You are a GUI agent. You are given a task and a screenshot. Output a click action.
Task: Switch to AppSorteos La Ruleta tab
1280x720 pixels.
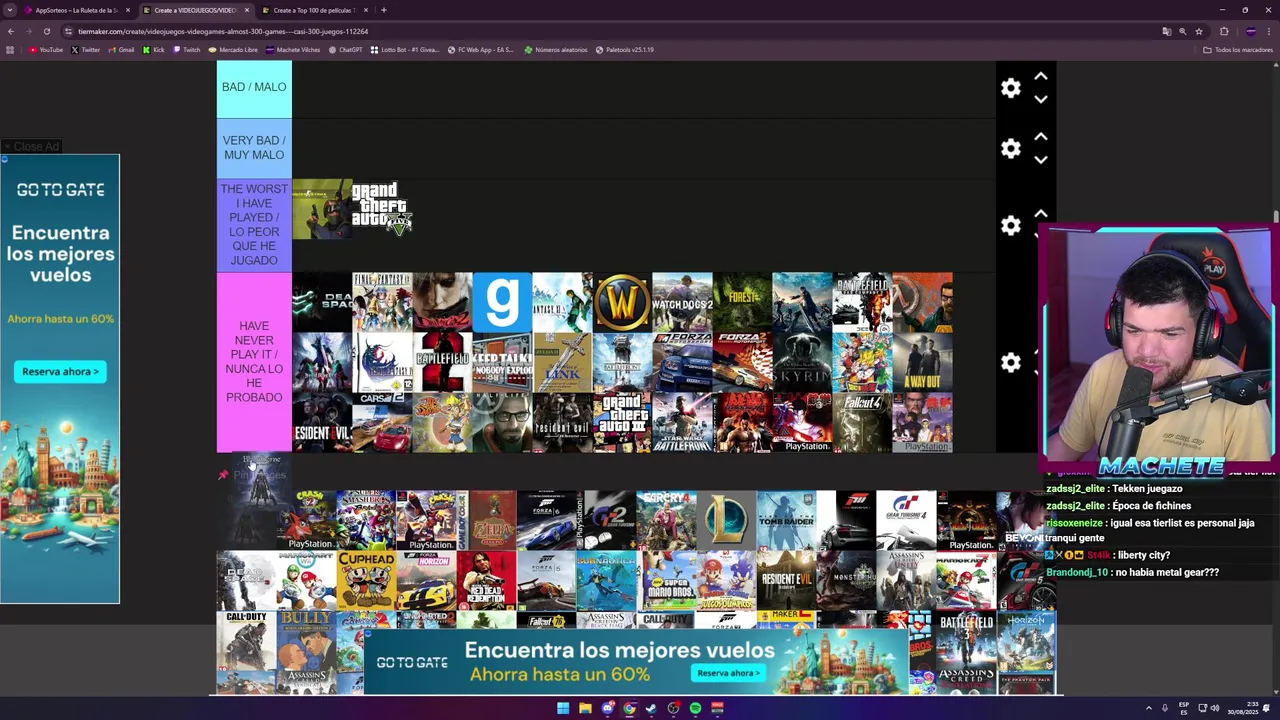(77, 10)
